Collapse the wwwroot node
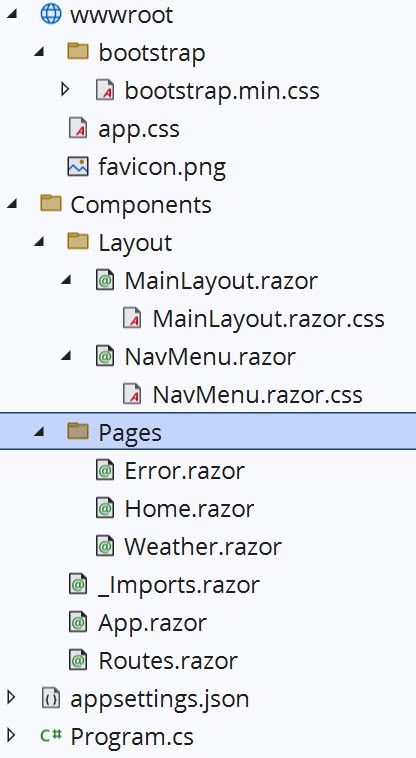Image resolution: width=416 pixels, height=758 pixels. [12, 14]
